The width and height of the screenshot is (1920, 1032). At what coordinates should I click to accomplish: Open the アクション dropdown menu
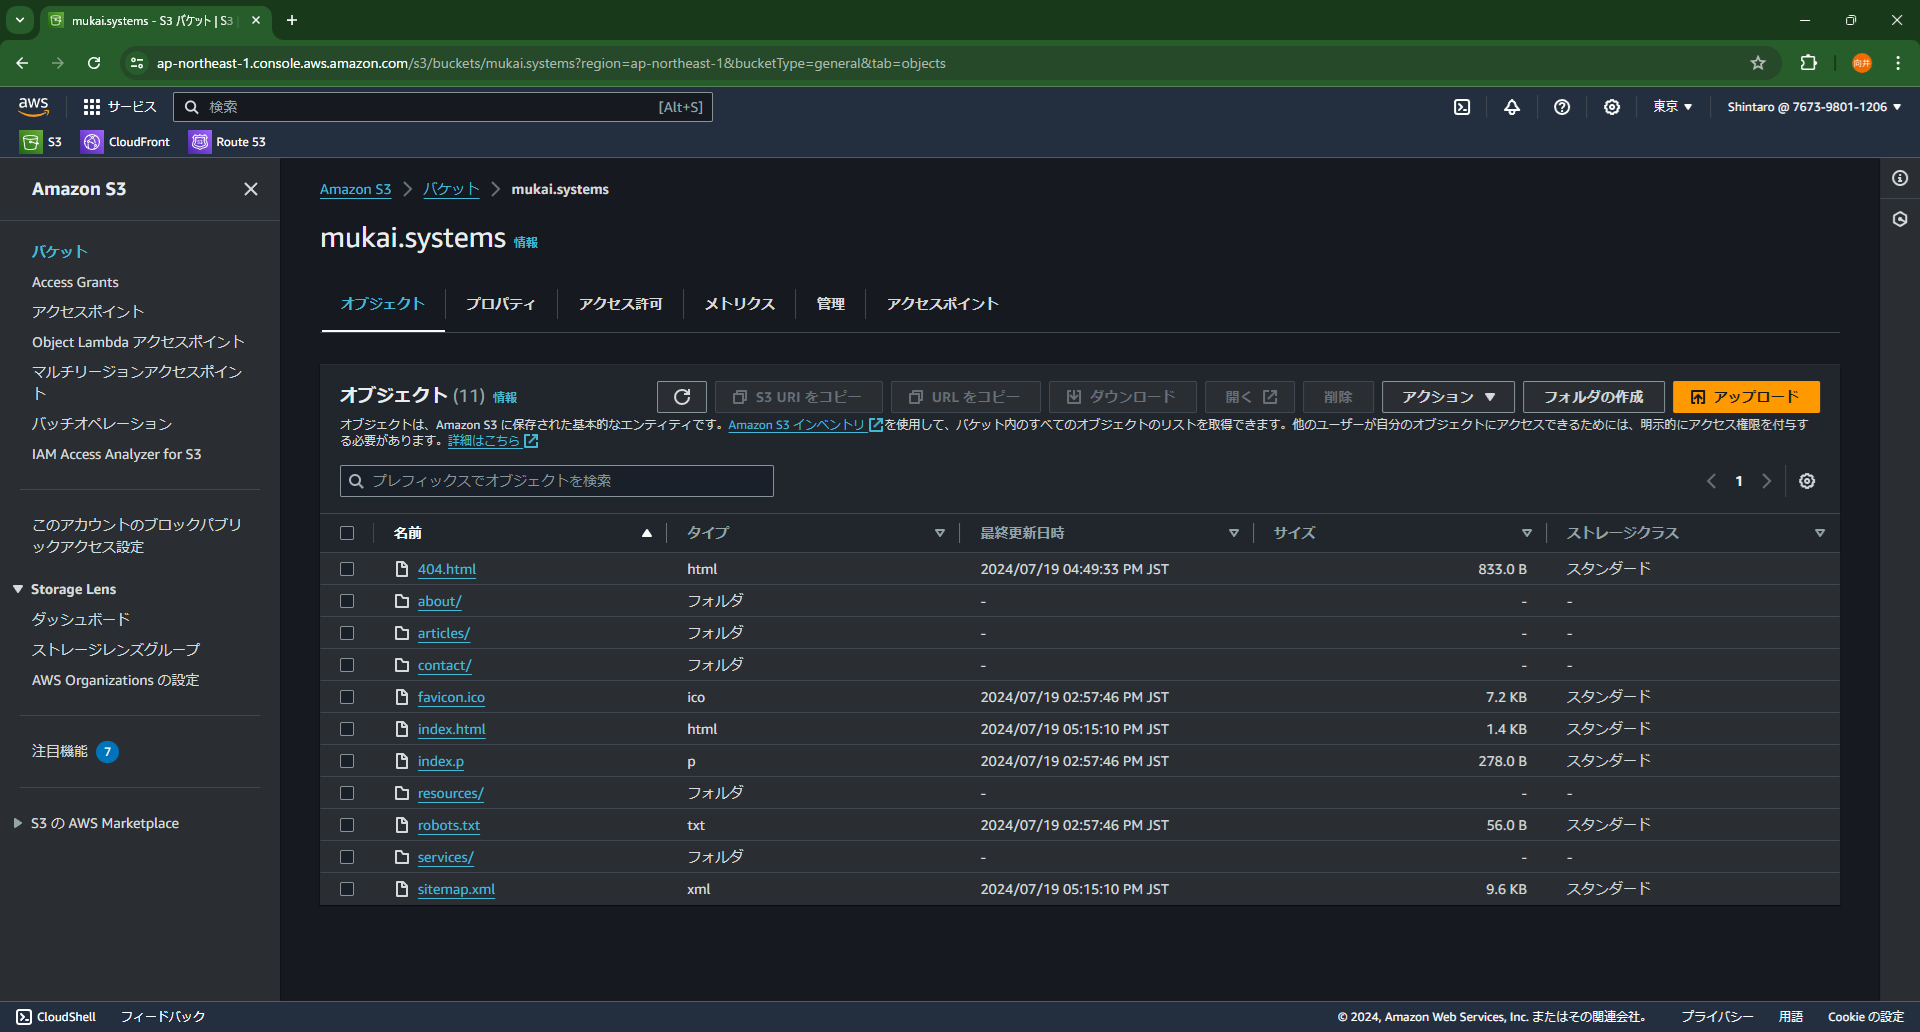click(x=1448, y=397)
